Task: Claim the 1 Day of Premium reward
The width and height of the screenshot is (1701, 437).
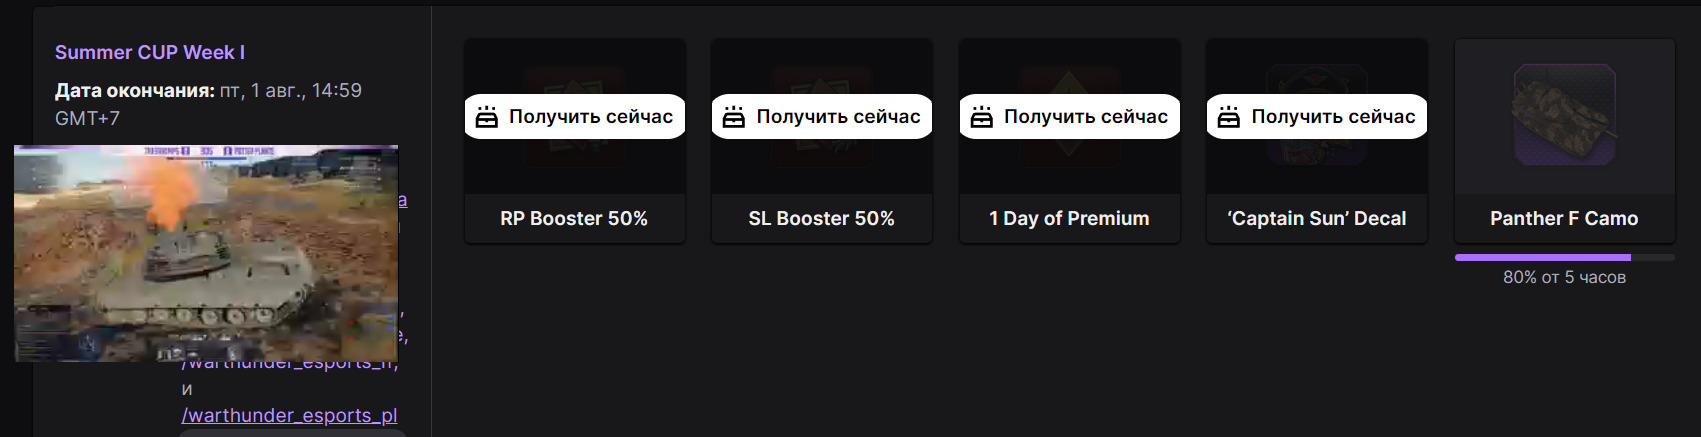Action: pyautogui.click(x=1070, y=117)
